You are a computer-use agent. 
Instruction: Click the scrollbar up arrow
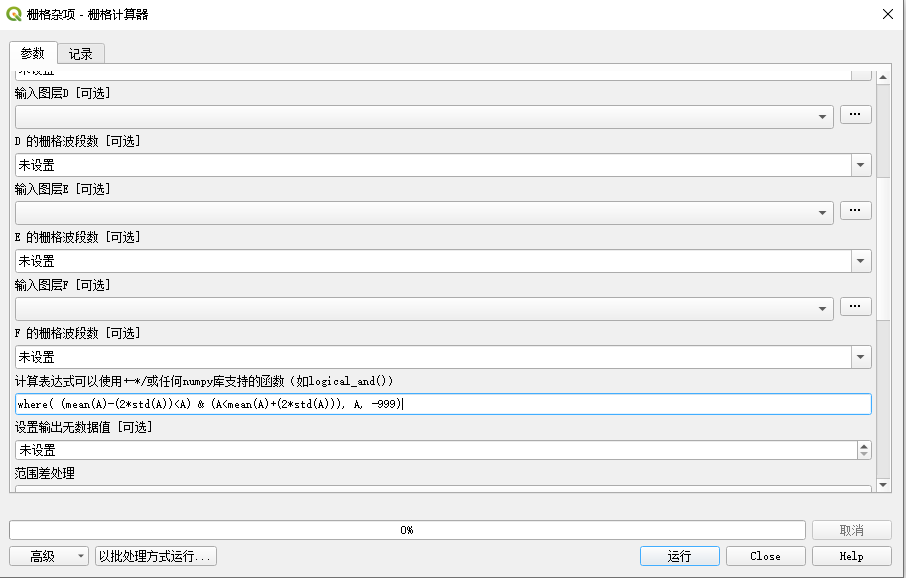click(883, 76)
